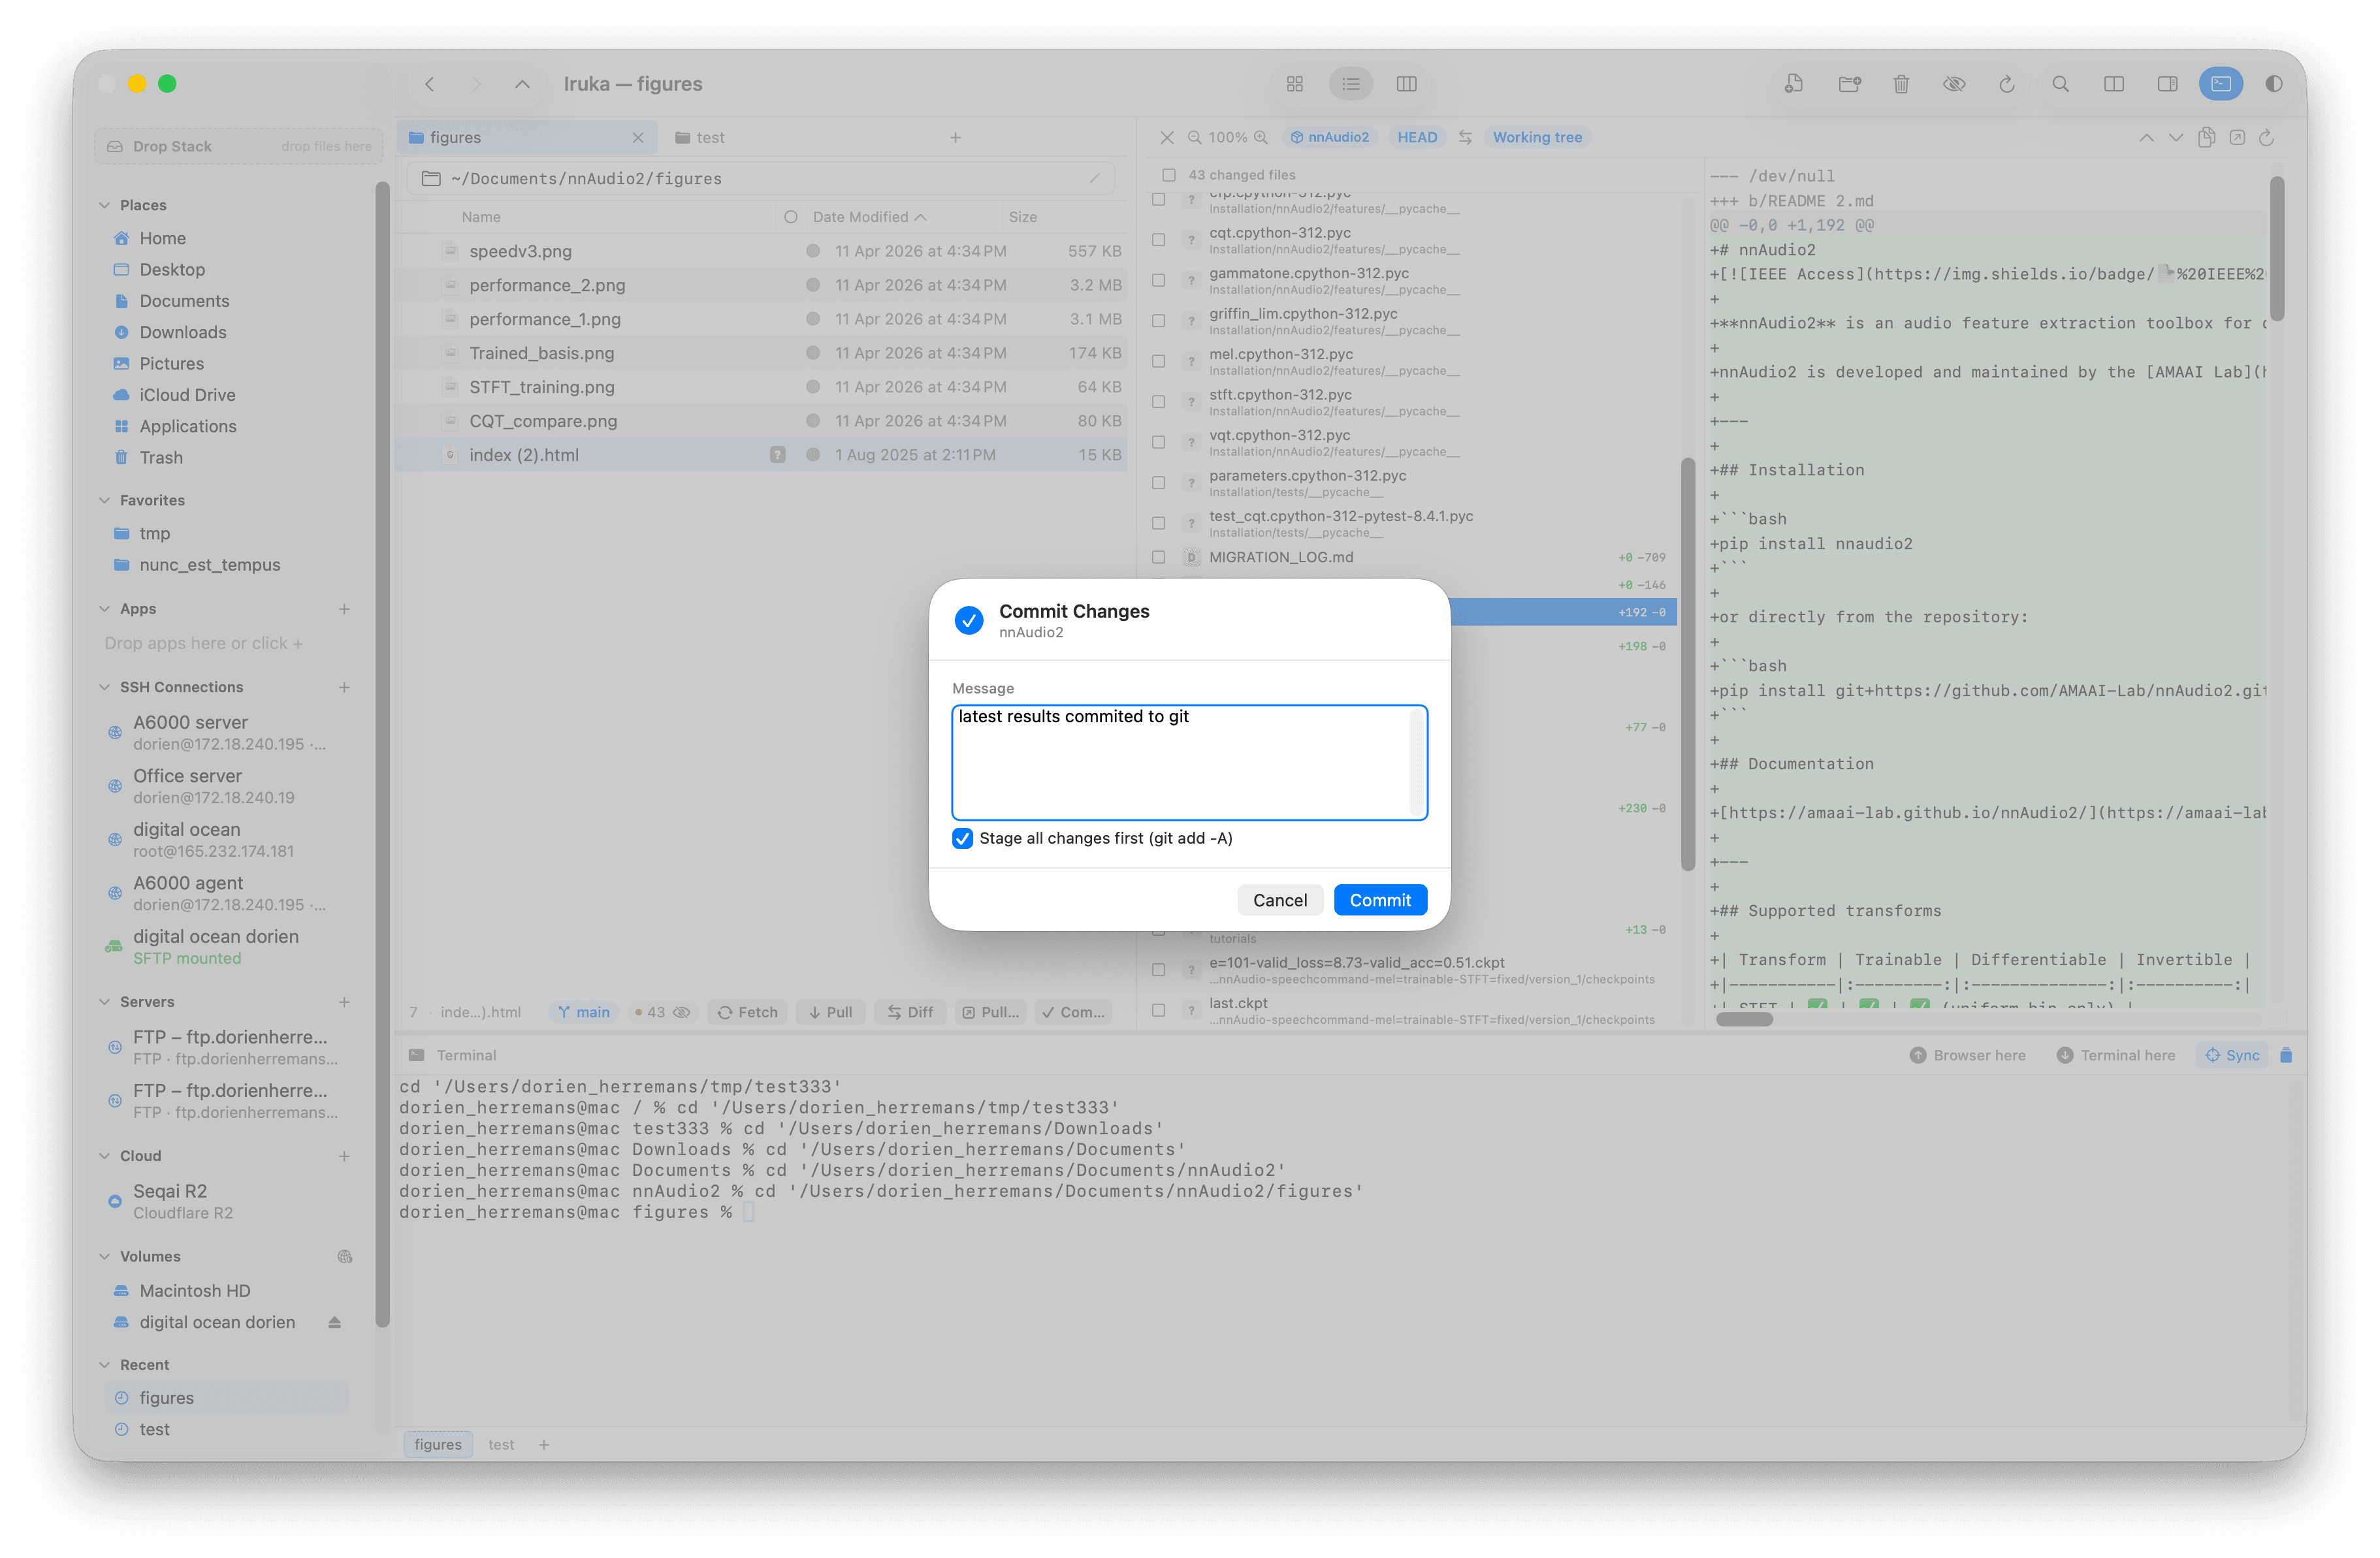Check the gammatone.cpython-312.pyc checkbox
The image size is (2380, 1558).
coord(1158,280)
